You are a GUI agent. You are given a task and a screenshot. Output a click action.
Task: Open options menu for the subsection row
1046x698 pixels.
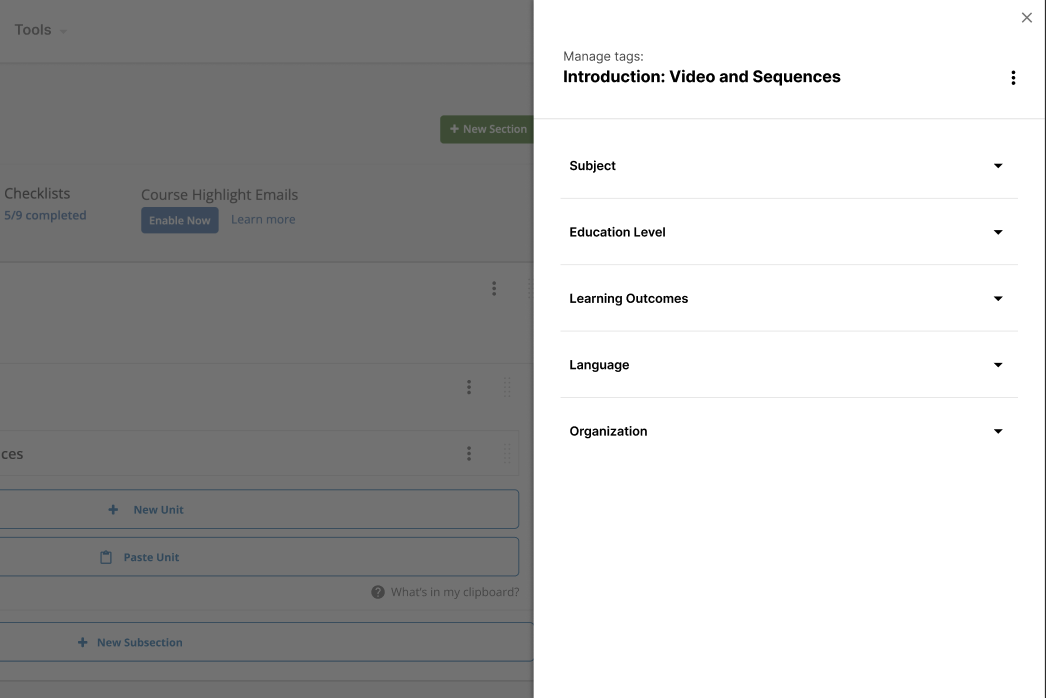pyautogui.click(x=469, y=387)
